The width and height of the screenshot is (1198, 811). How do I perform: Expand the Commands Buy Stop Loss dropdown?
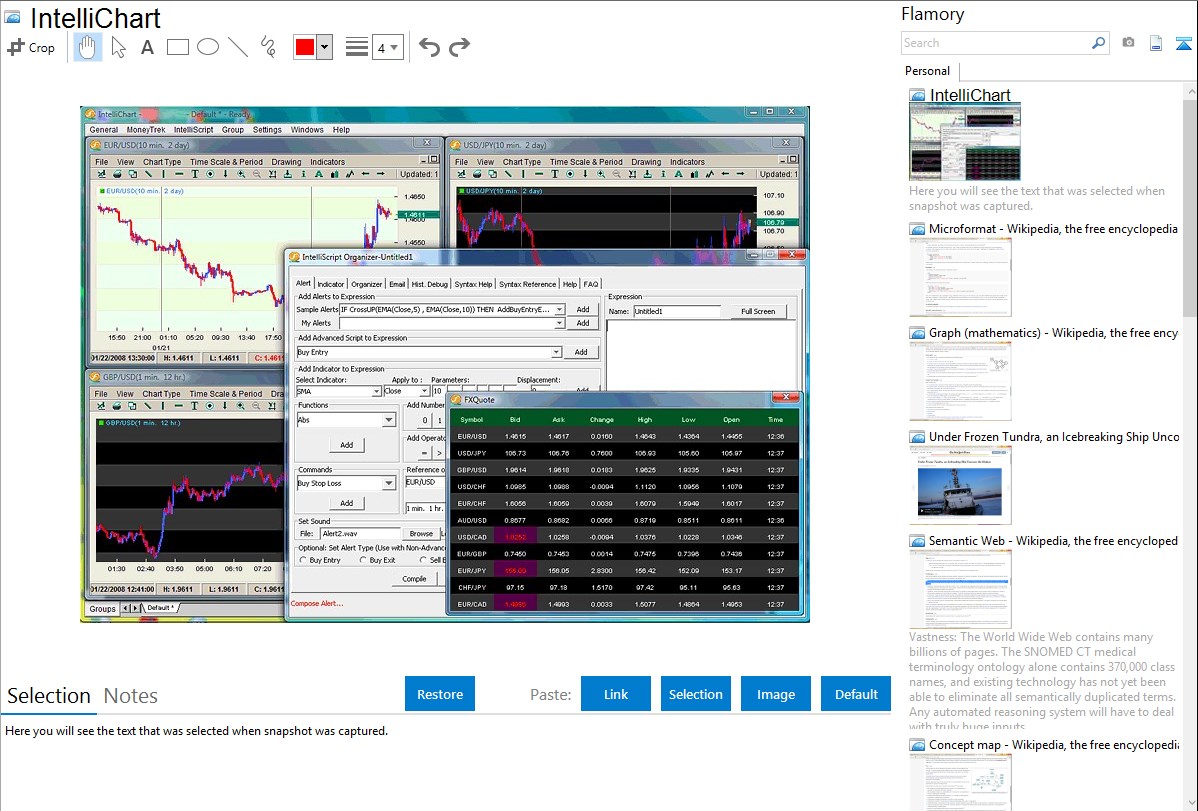coord(389,483)
